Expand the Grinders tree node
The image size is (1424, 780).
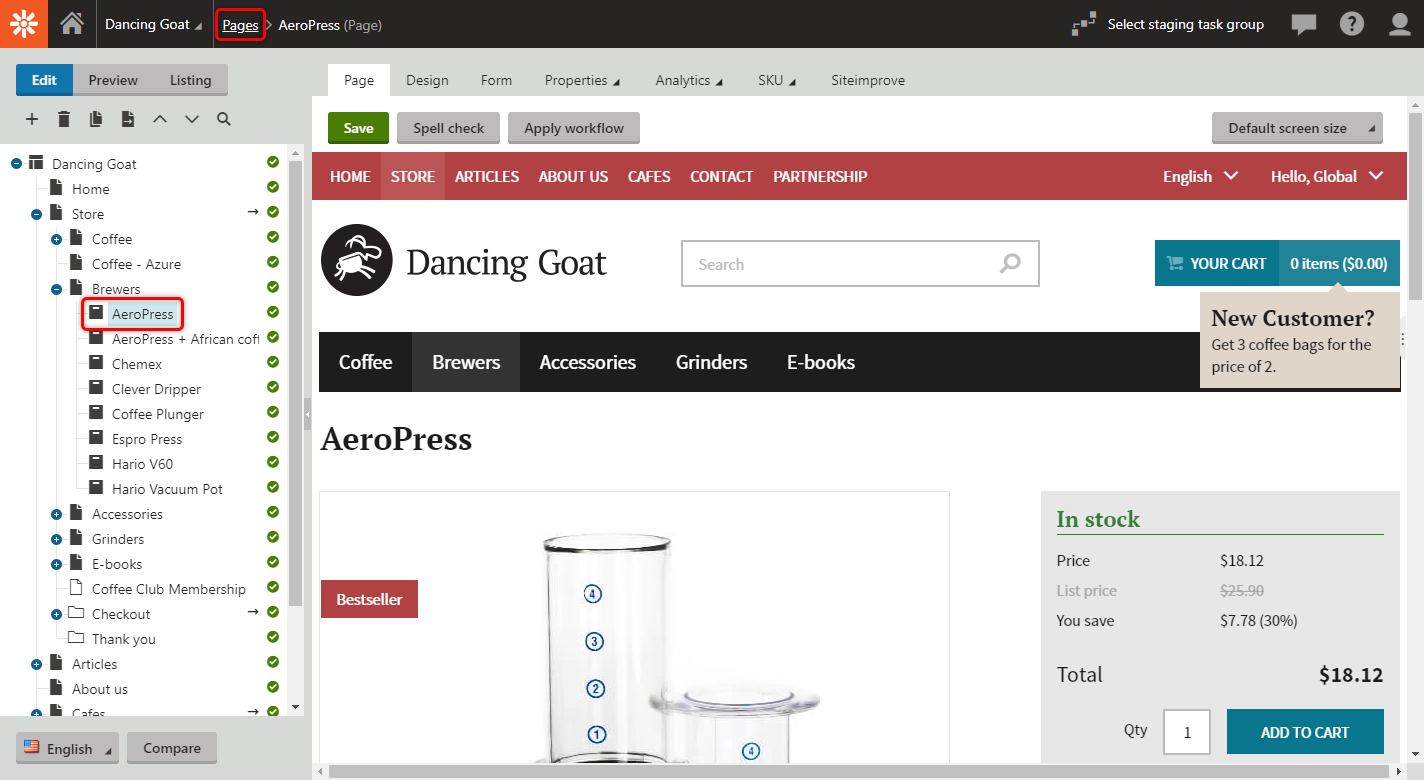56,539
